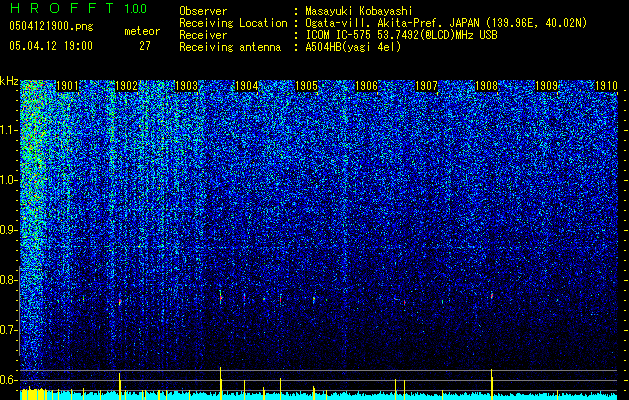Click the antenna value A504HB(yagi 4el)

tap(353, 47)
